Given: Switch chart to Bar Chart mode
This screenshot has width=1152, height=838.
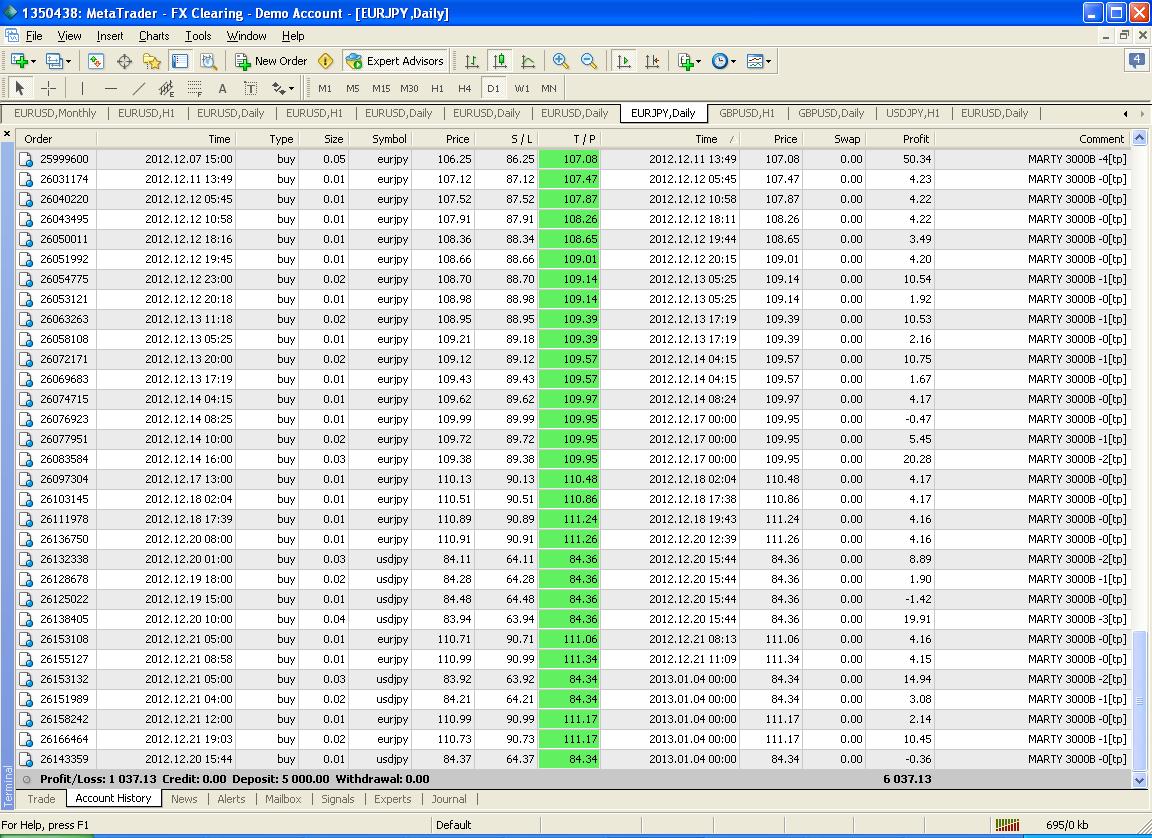Looking at the screenshot, I should [472, 62].
